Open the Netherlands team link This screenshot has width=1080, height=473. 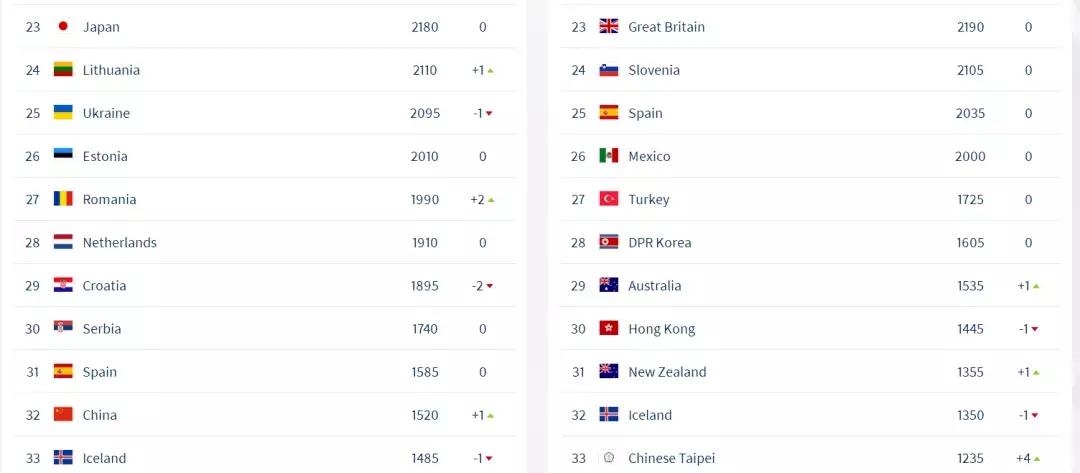pos(119,242)
